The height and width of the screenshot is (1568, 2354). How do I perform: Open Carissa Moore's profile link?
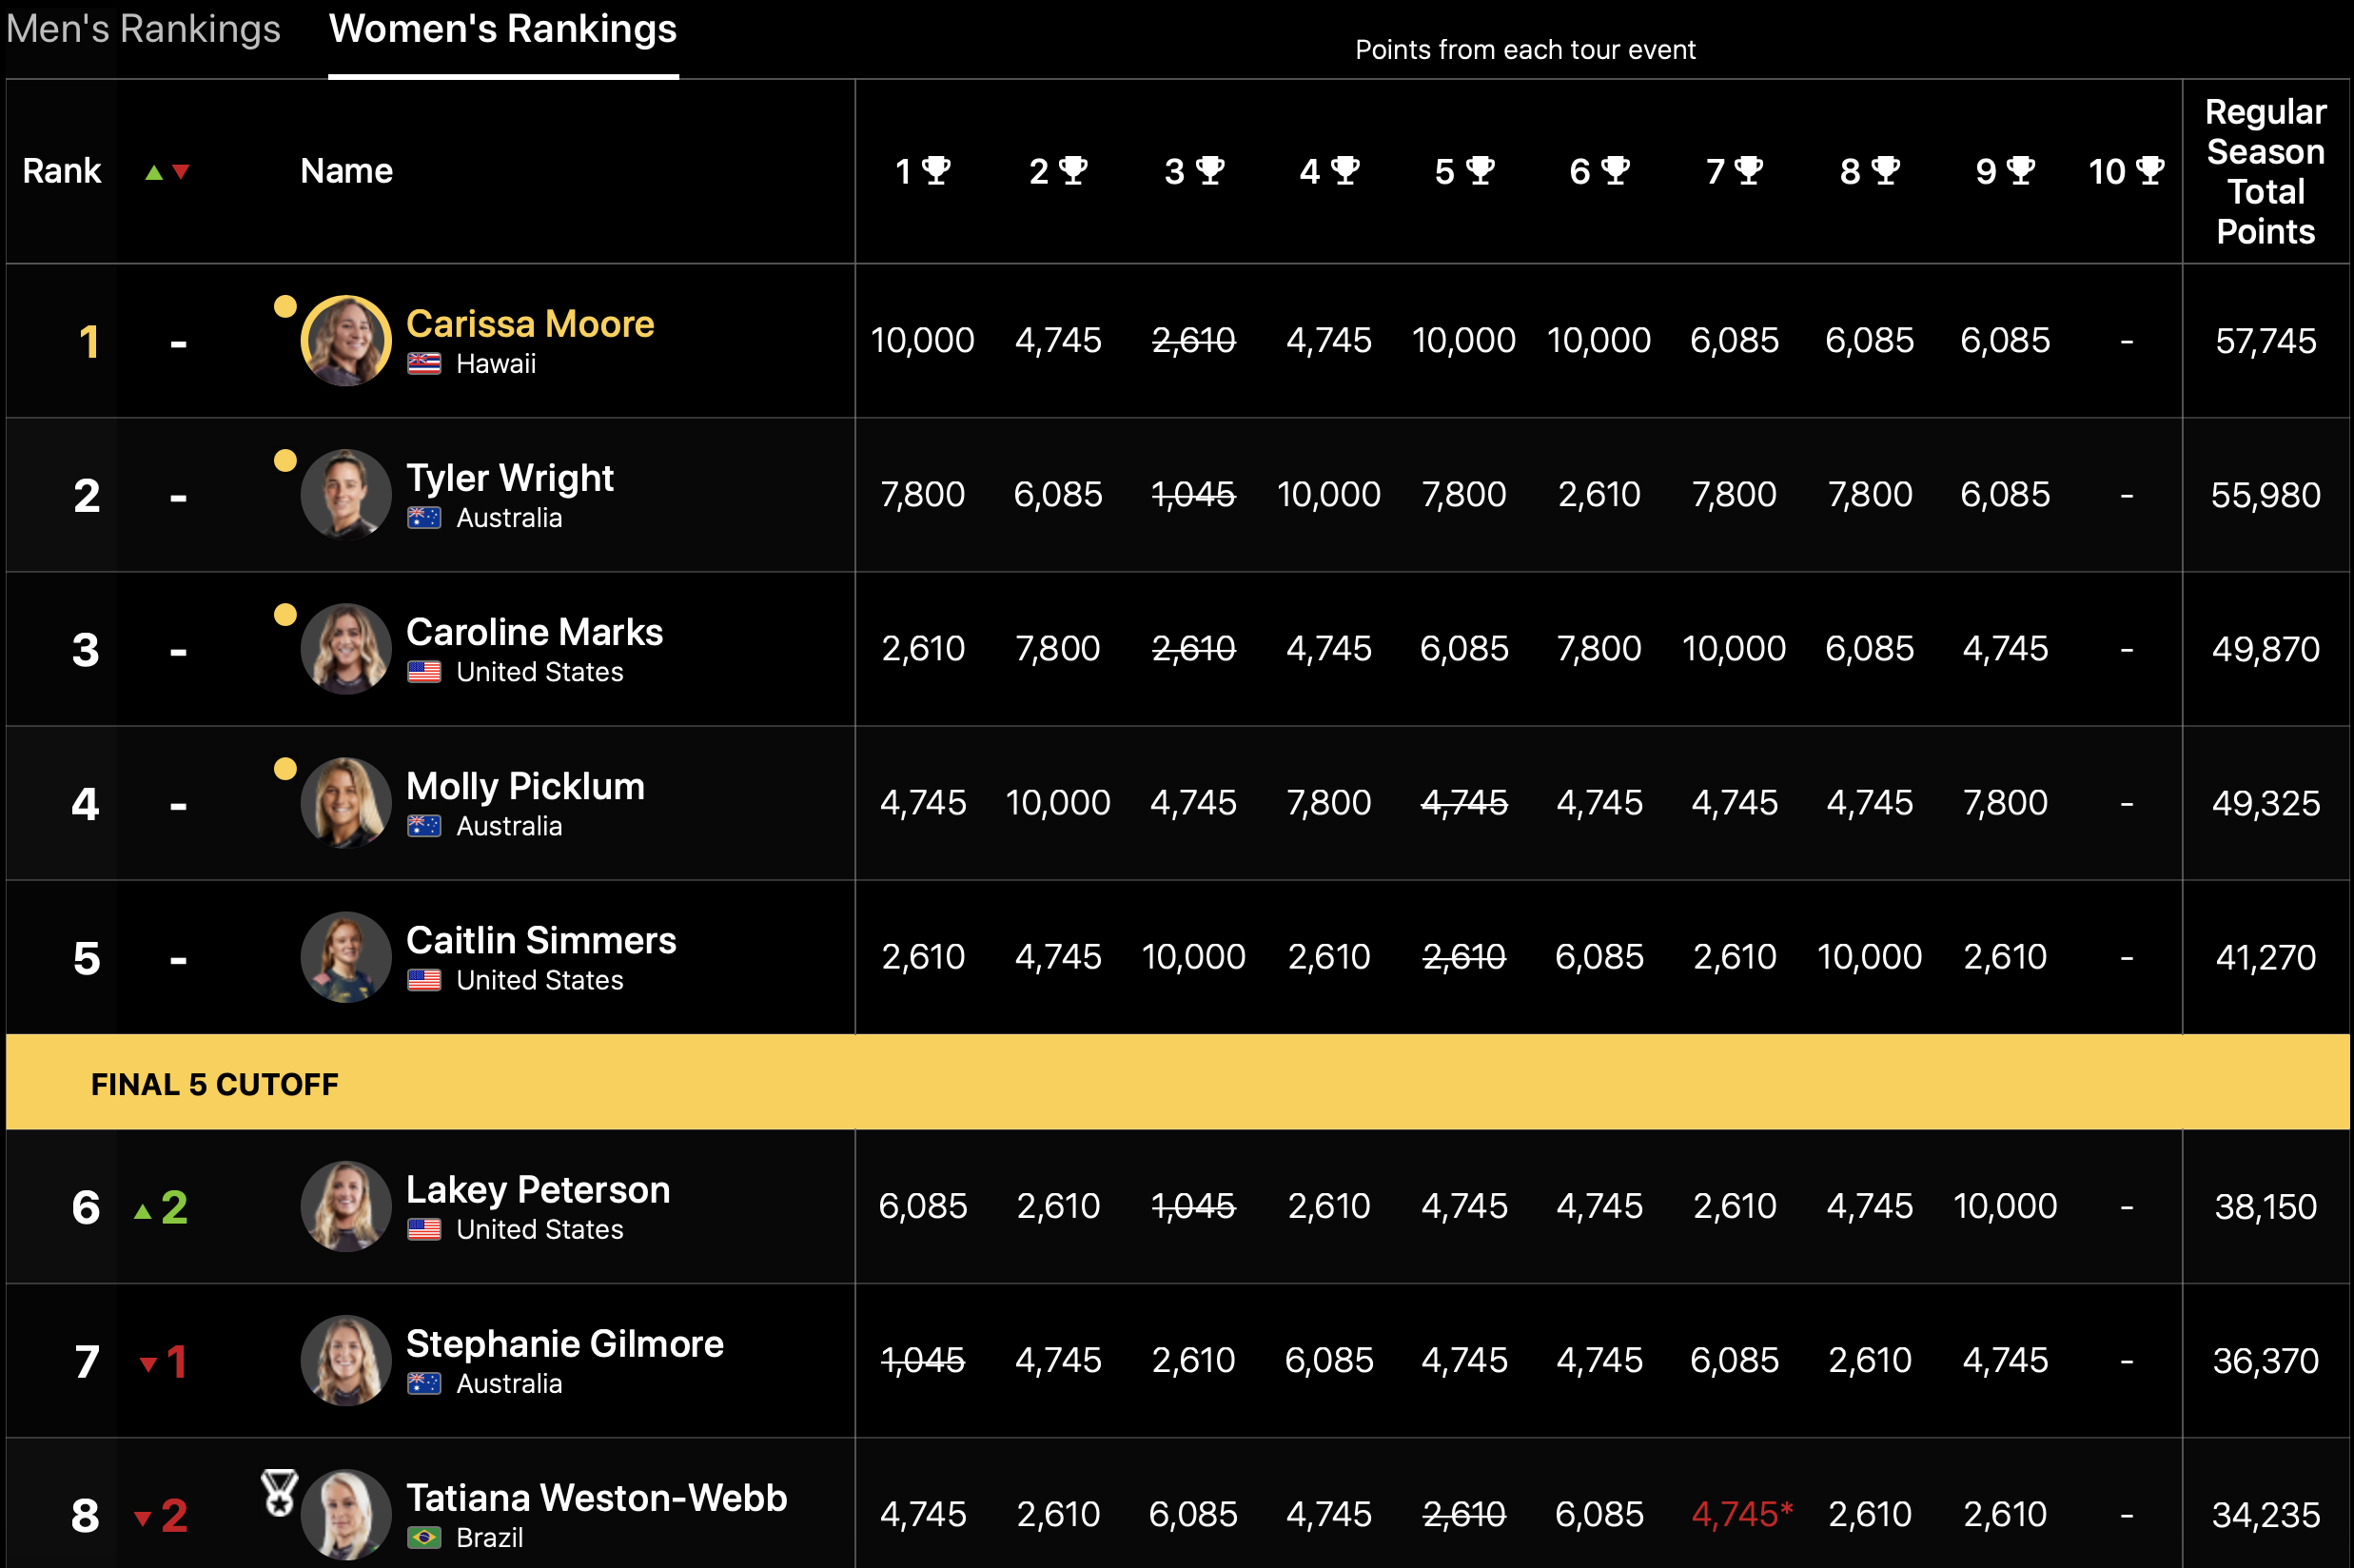pyautogui.click(x=530, y=324)
